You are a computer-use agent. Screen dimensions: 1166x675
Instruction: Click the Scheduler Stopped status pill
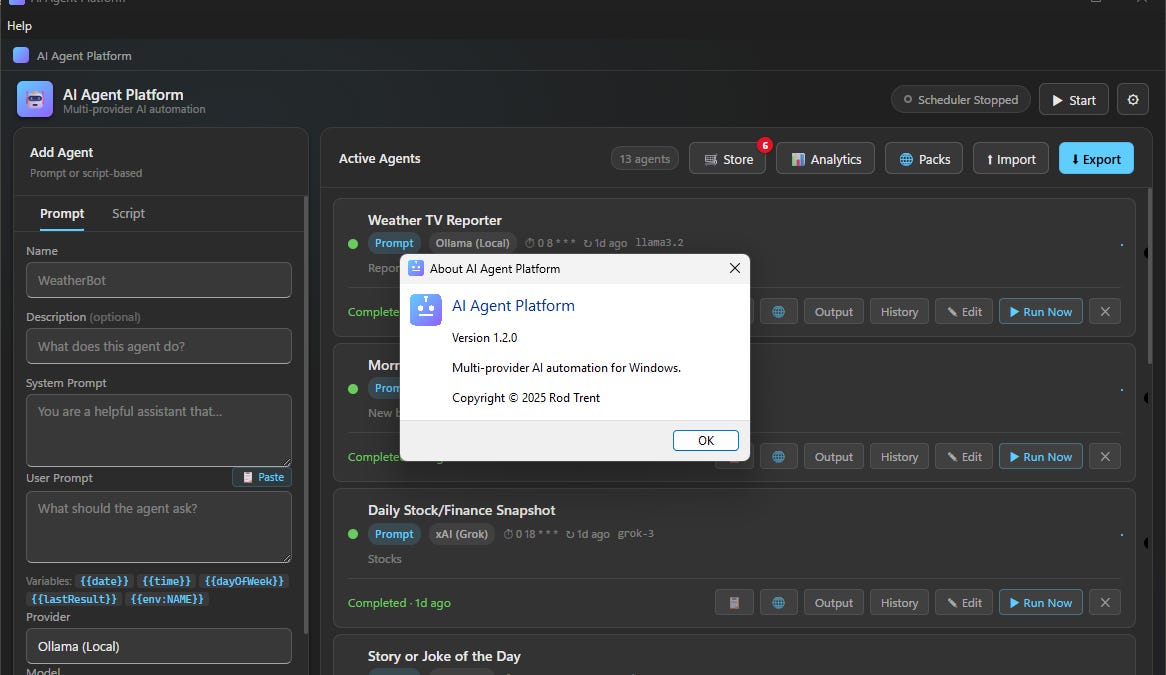[x=961, y=100]
